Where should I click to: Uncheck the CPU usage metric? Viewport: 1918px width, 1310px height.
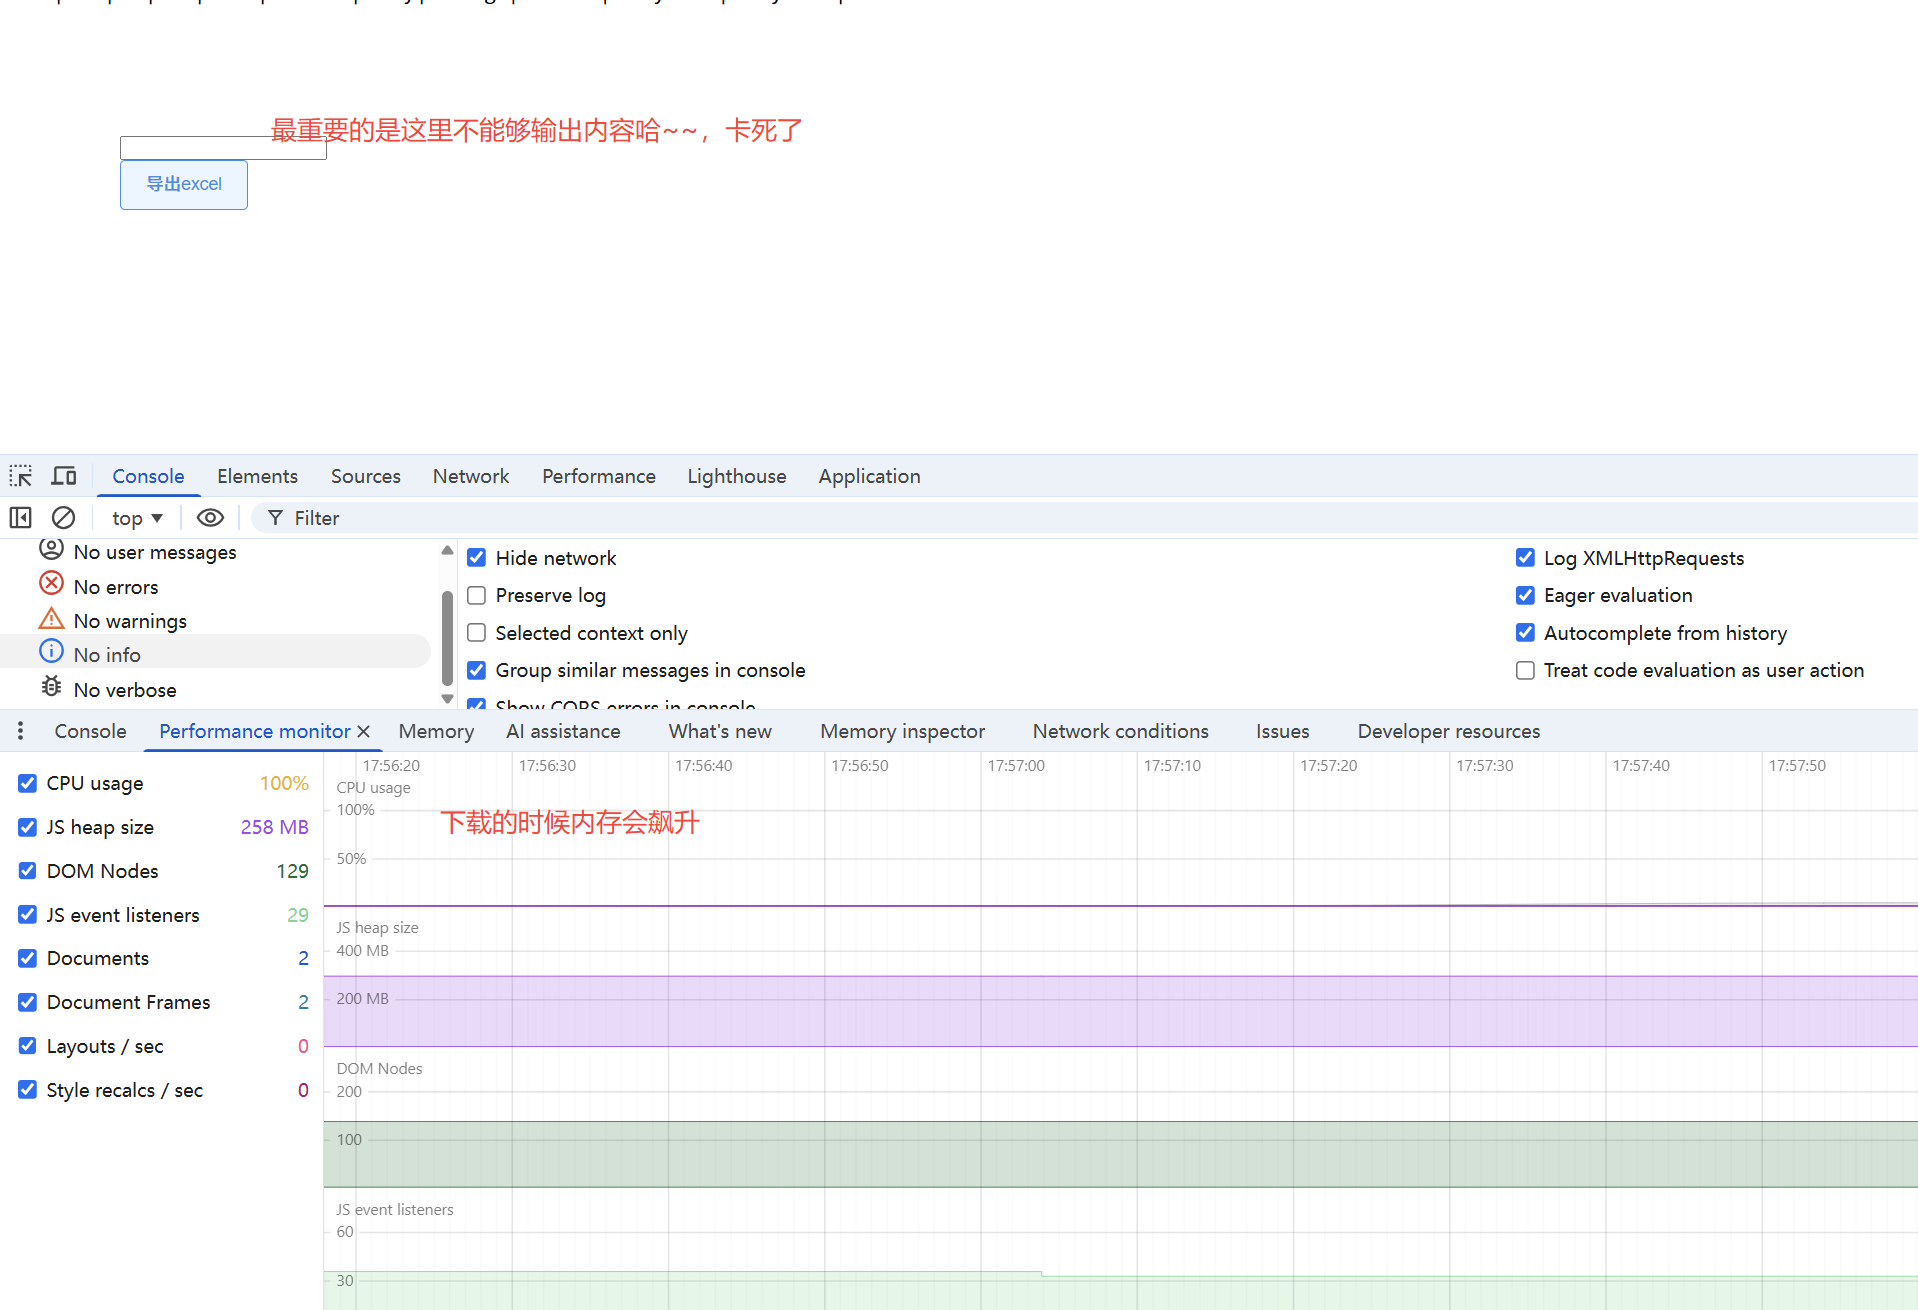coord(28,783)
